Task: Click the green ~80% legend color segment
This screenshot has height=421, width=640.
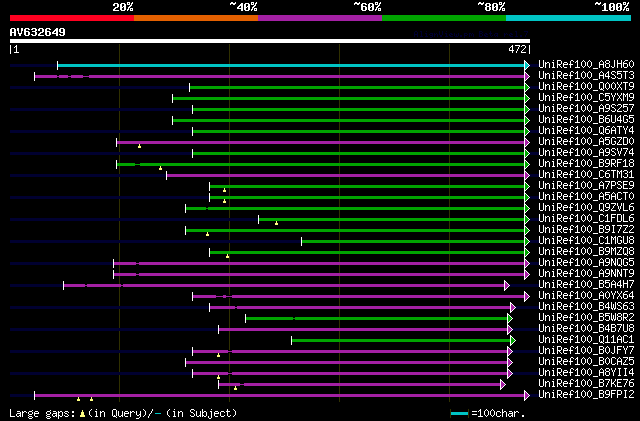Action: click(444, 18)
